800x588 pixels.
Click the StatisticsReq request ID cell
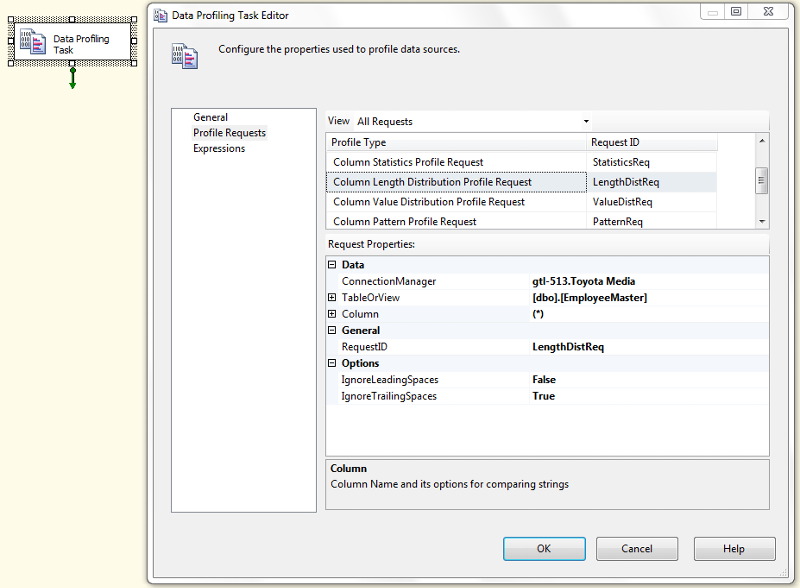pyautogui.click(x=652, y=162)
